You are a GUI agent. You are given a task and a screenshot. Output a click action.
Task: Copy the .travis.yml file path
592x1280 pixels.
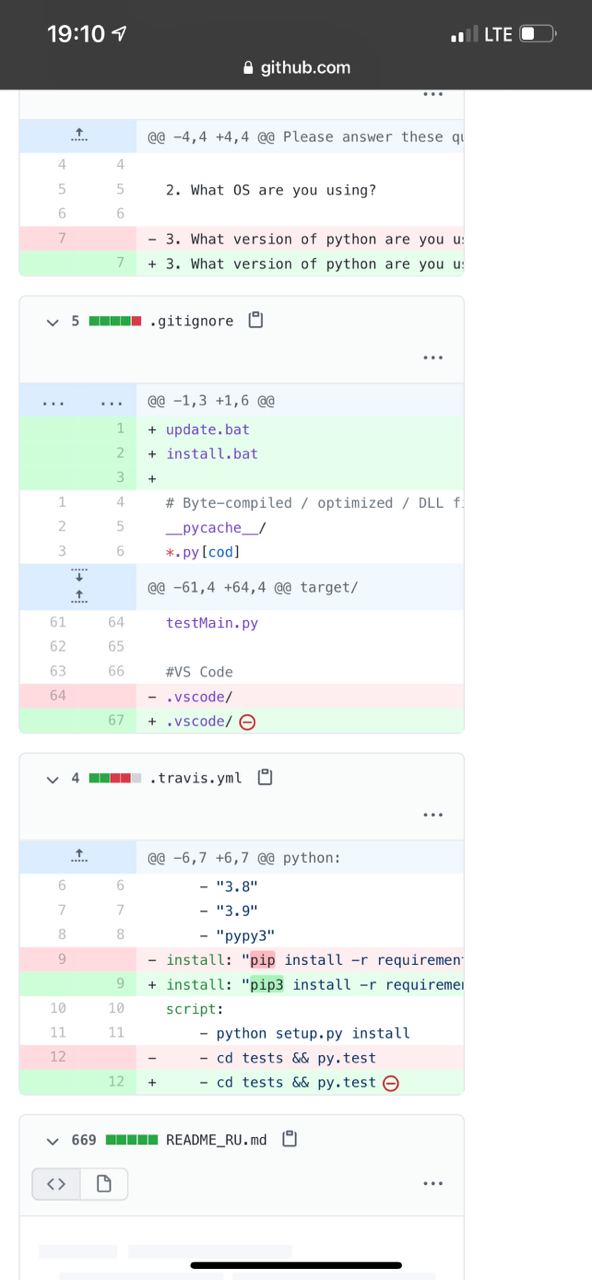tap(265, 777)
